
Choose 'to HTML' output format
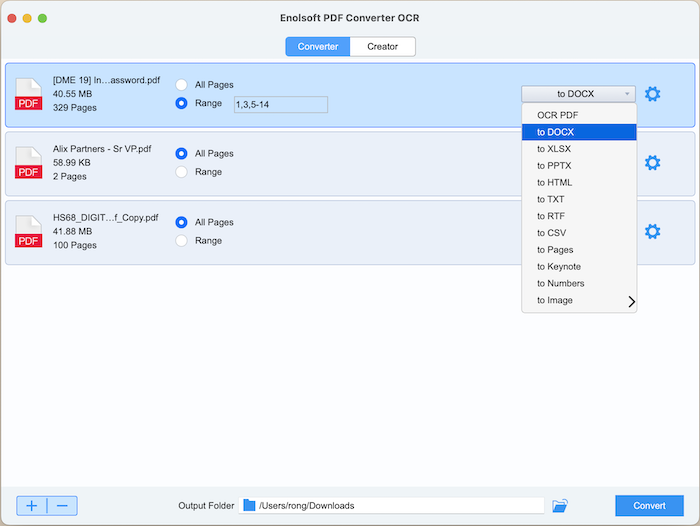point(579,183)
